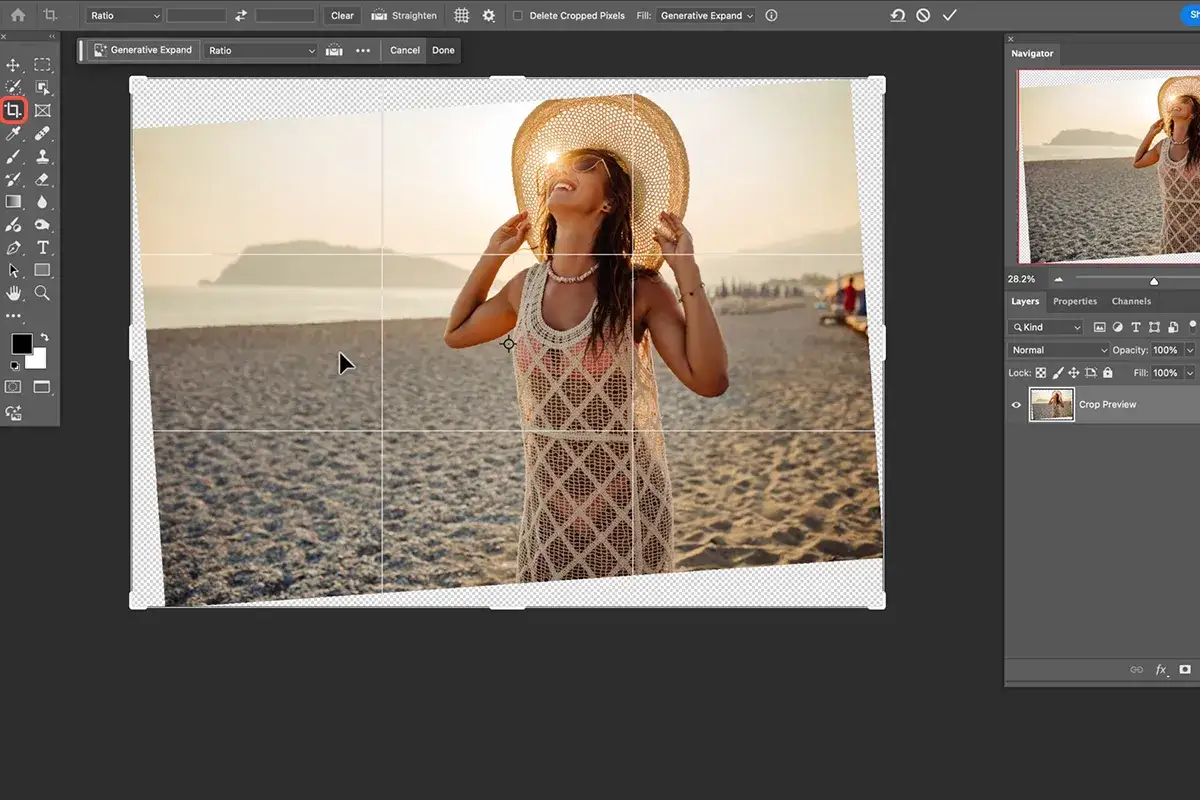Click the Crop Preview layer thumbnail

(x=1052, y=404)
